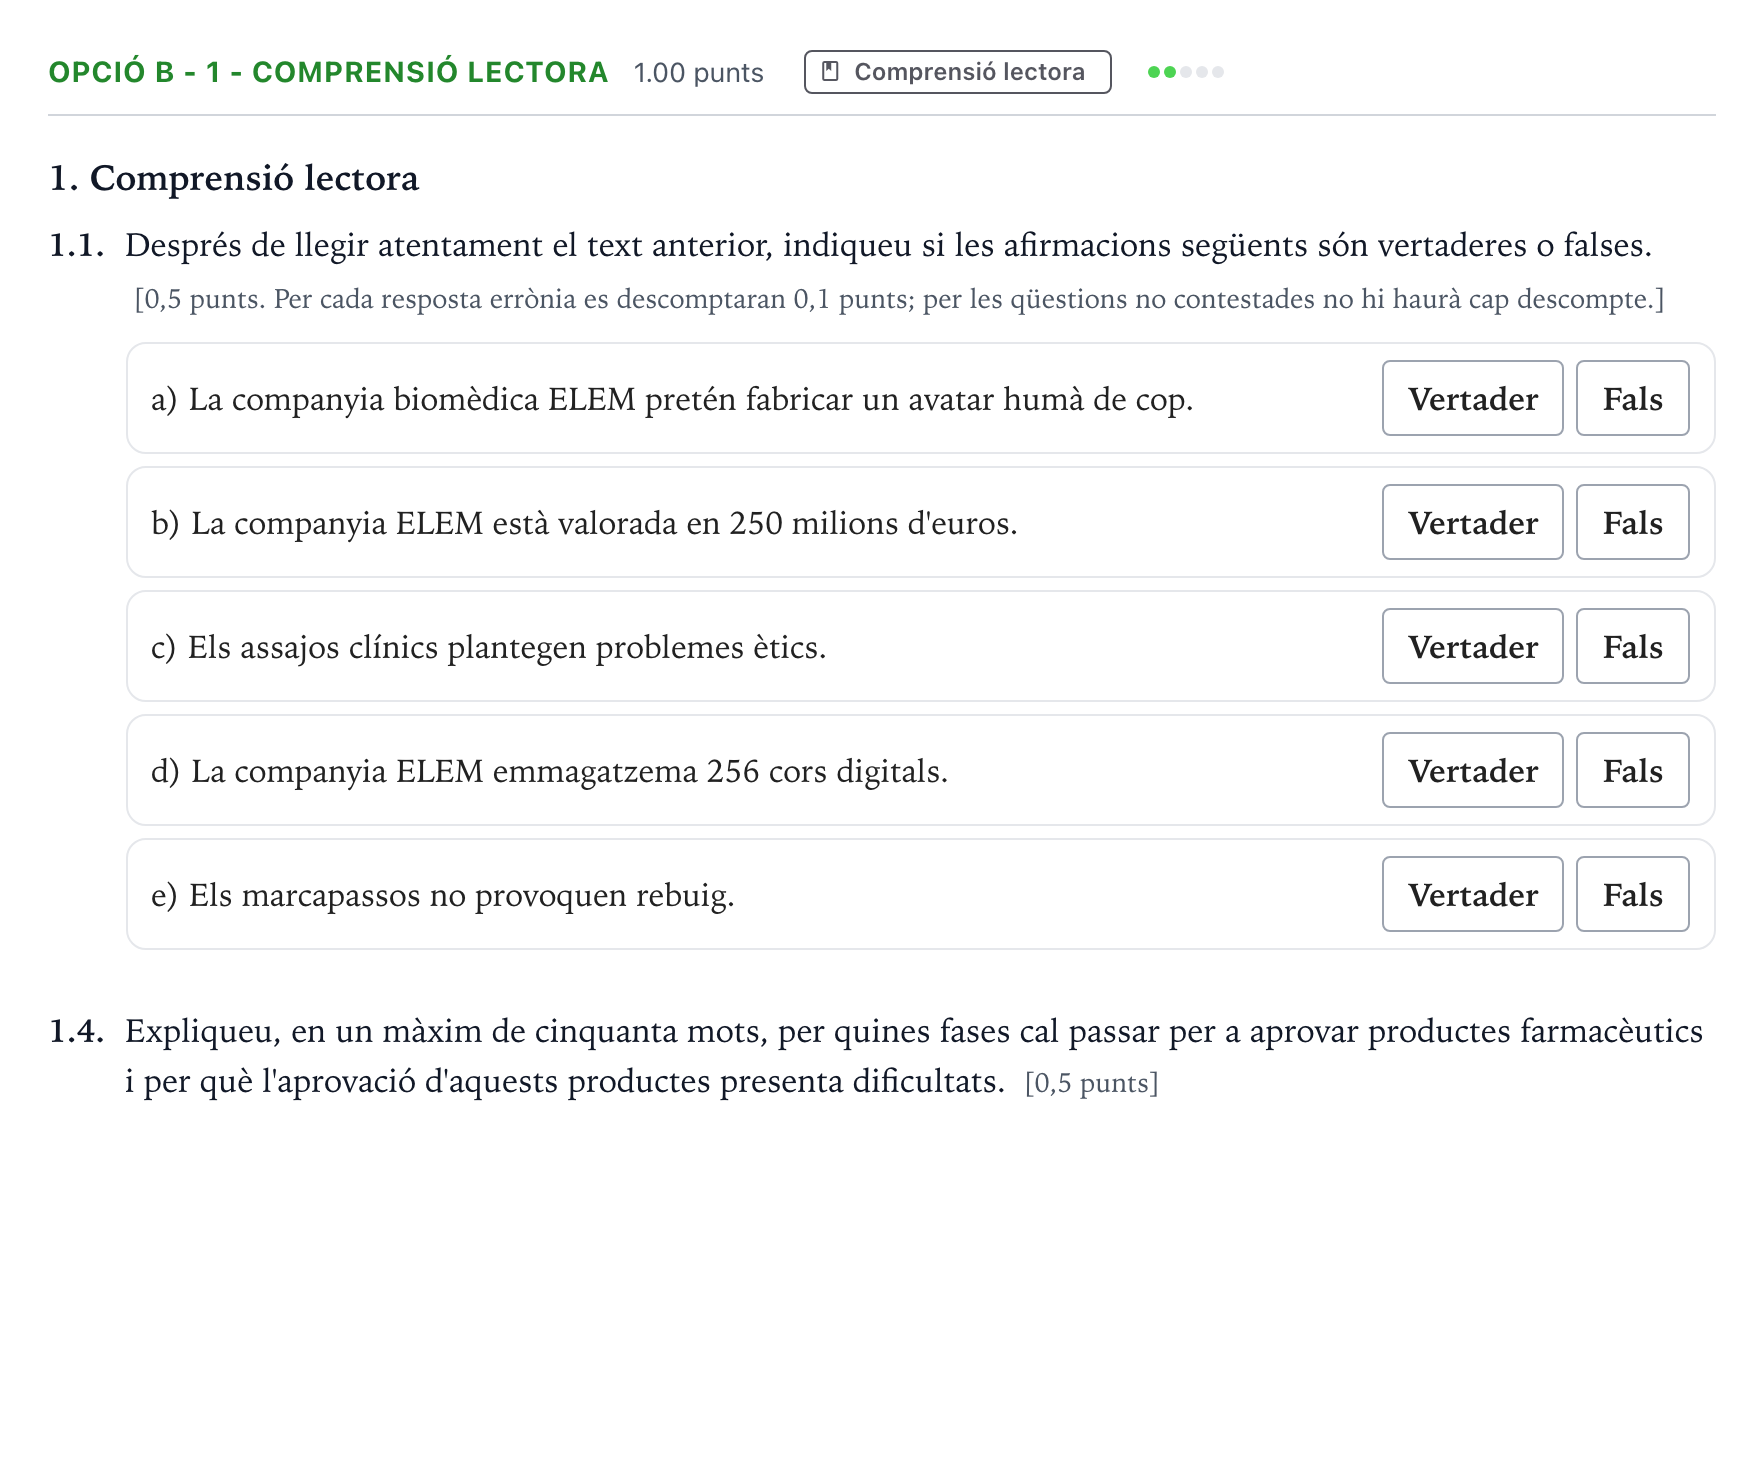
Task: Click the 1.00 punts label
Action: pyautogui.click(x=698, y=73)
